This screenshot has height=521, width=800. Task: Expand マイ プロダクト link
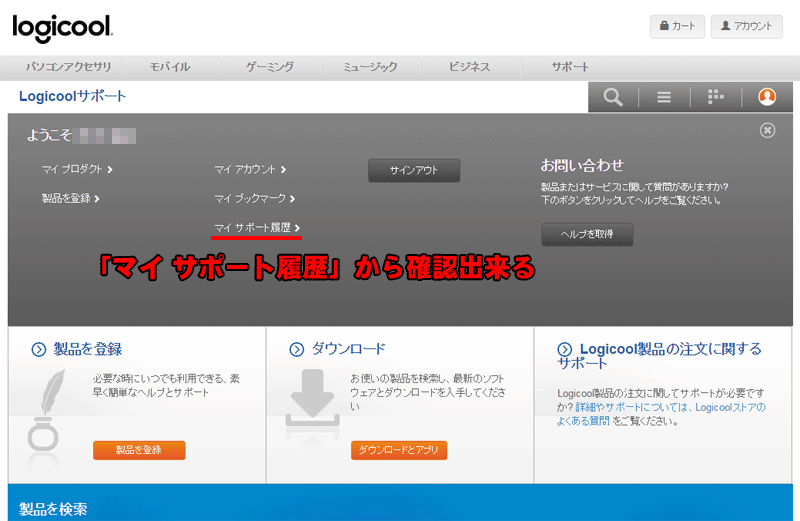click(x=77, y=170)
